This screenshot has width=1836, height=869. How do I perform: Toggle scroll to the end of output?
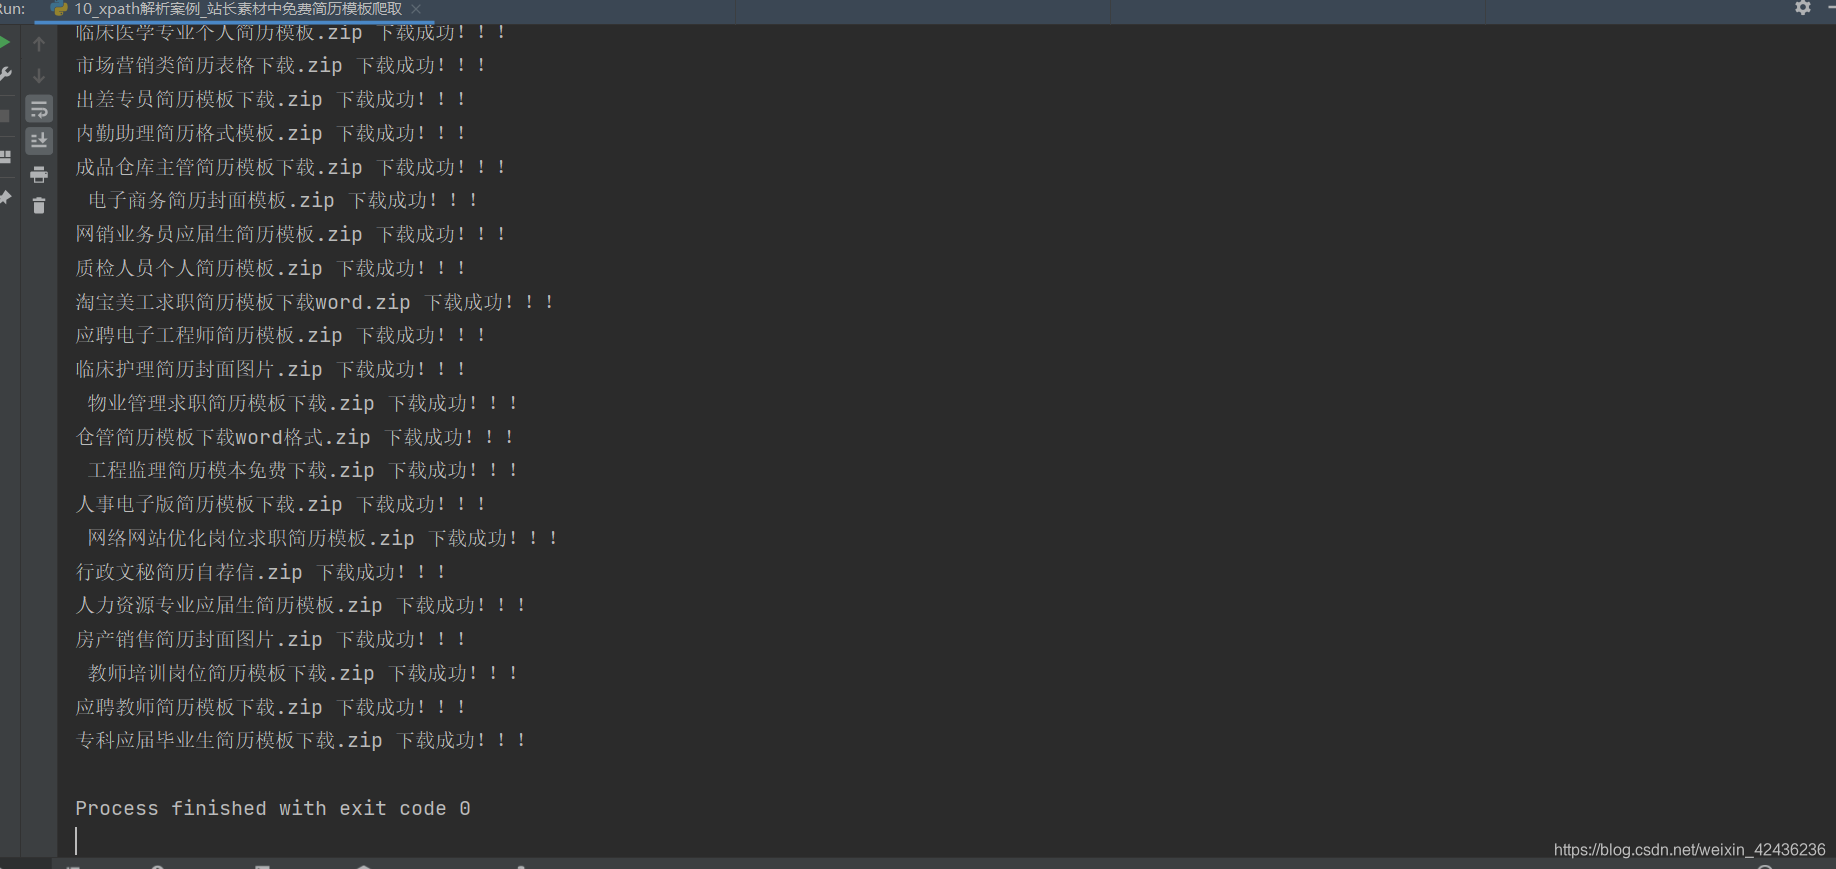39,140
